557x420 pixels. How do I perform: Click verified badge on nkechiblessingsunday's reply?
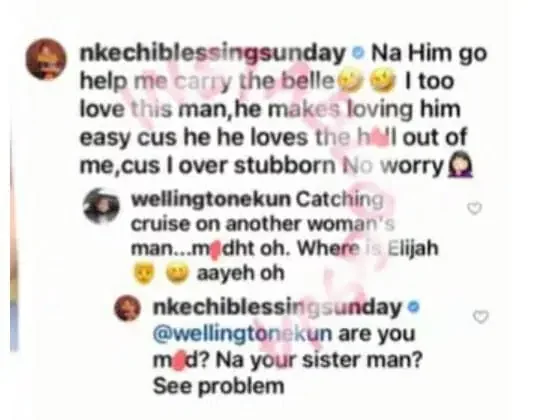point(414,306)
